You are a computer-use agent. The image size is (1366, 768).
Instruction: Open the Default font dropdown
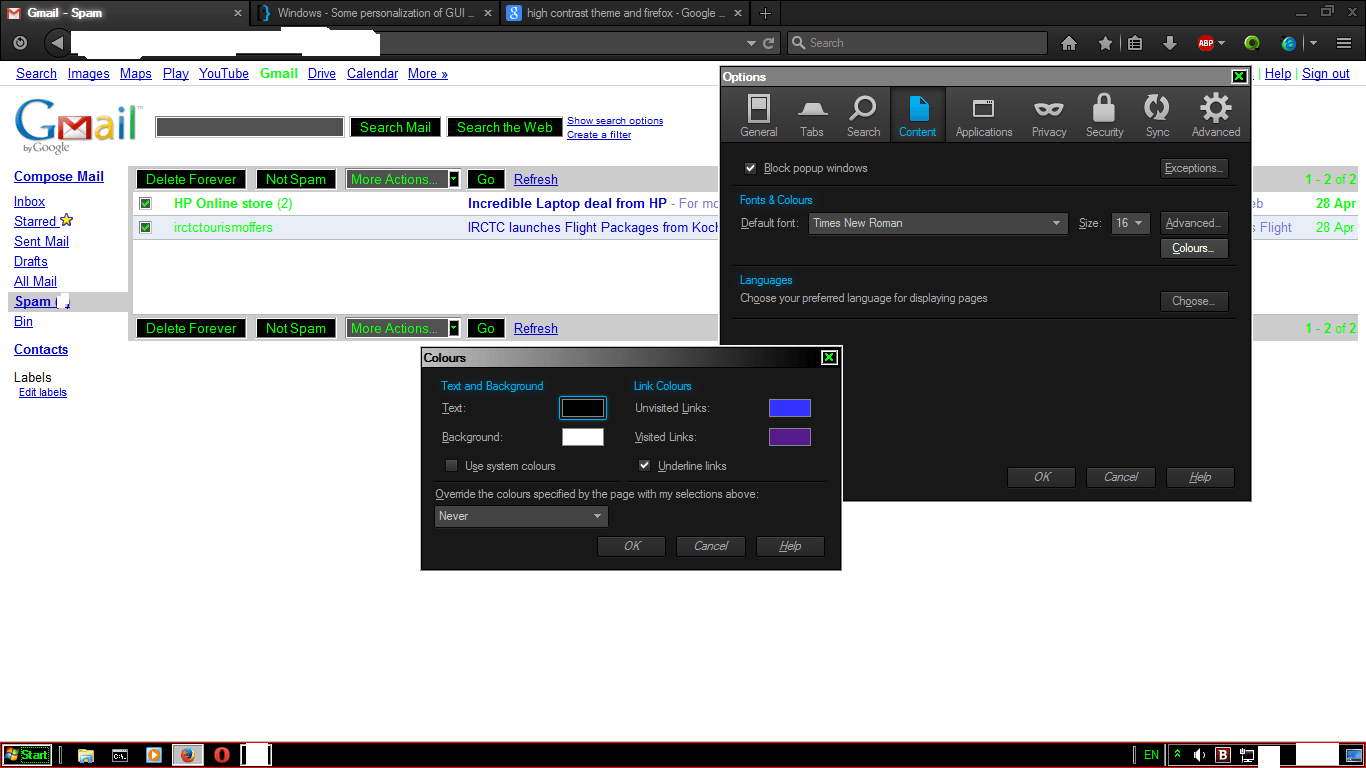[938, 223]
